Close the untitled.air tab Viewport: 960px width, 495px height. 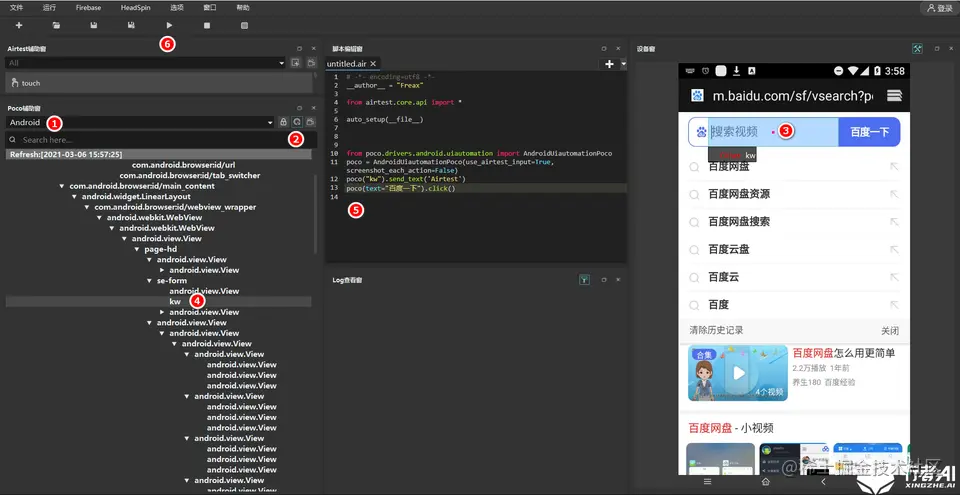373,64
